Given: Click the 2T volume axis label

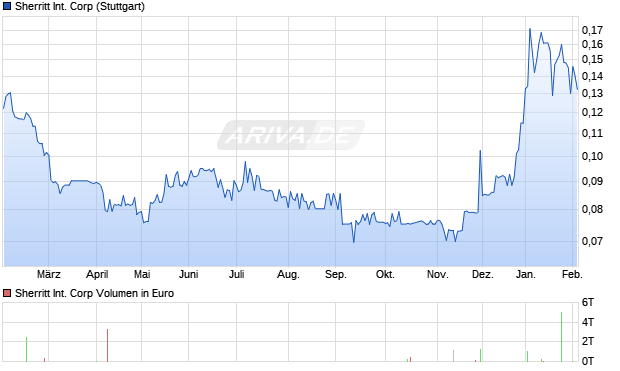Looking at the screenshot, I should (588, 341).
